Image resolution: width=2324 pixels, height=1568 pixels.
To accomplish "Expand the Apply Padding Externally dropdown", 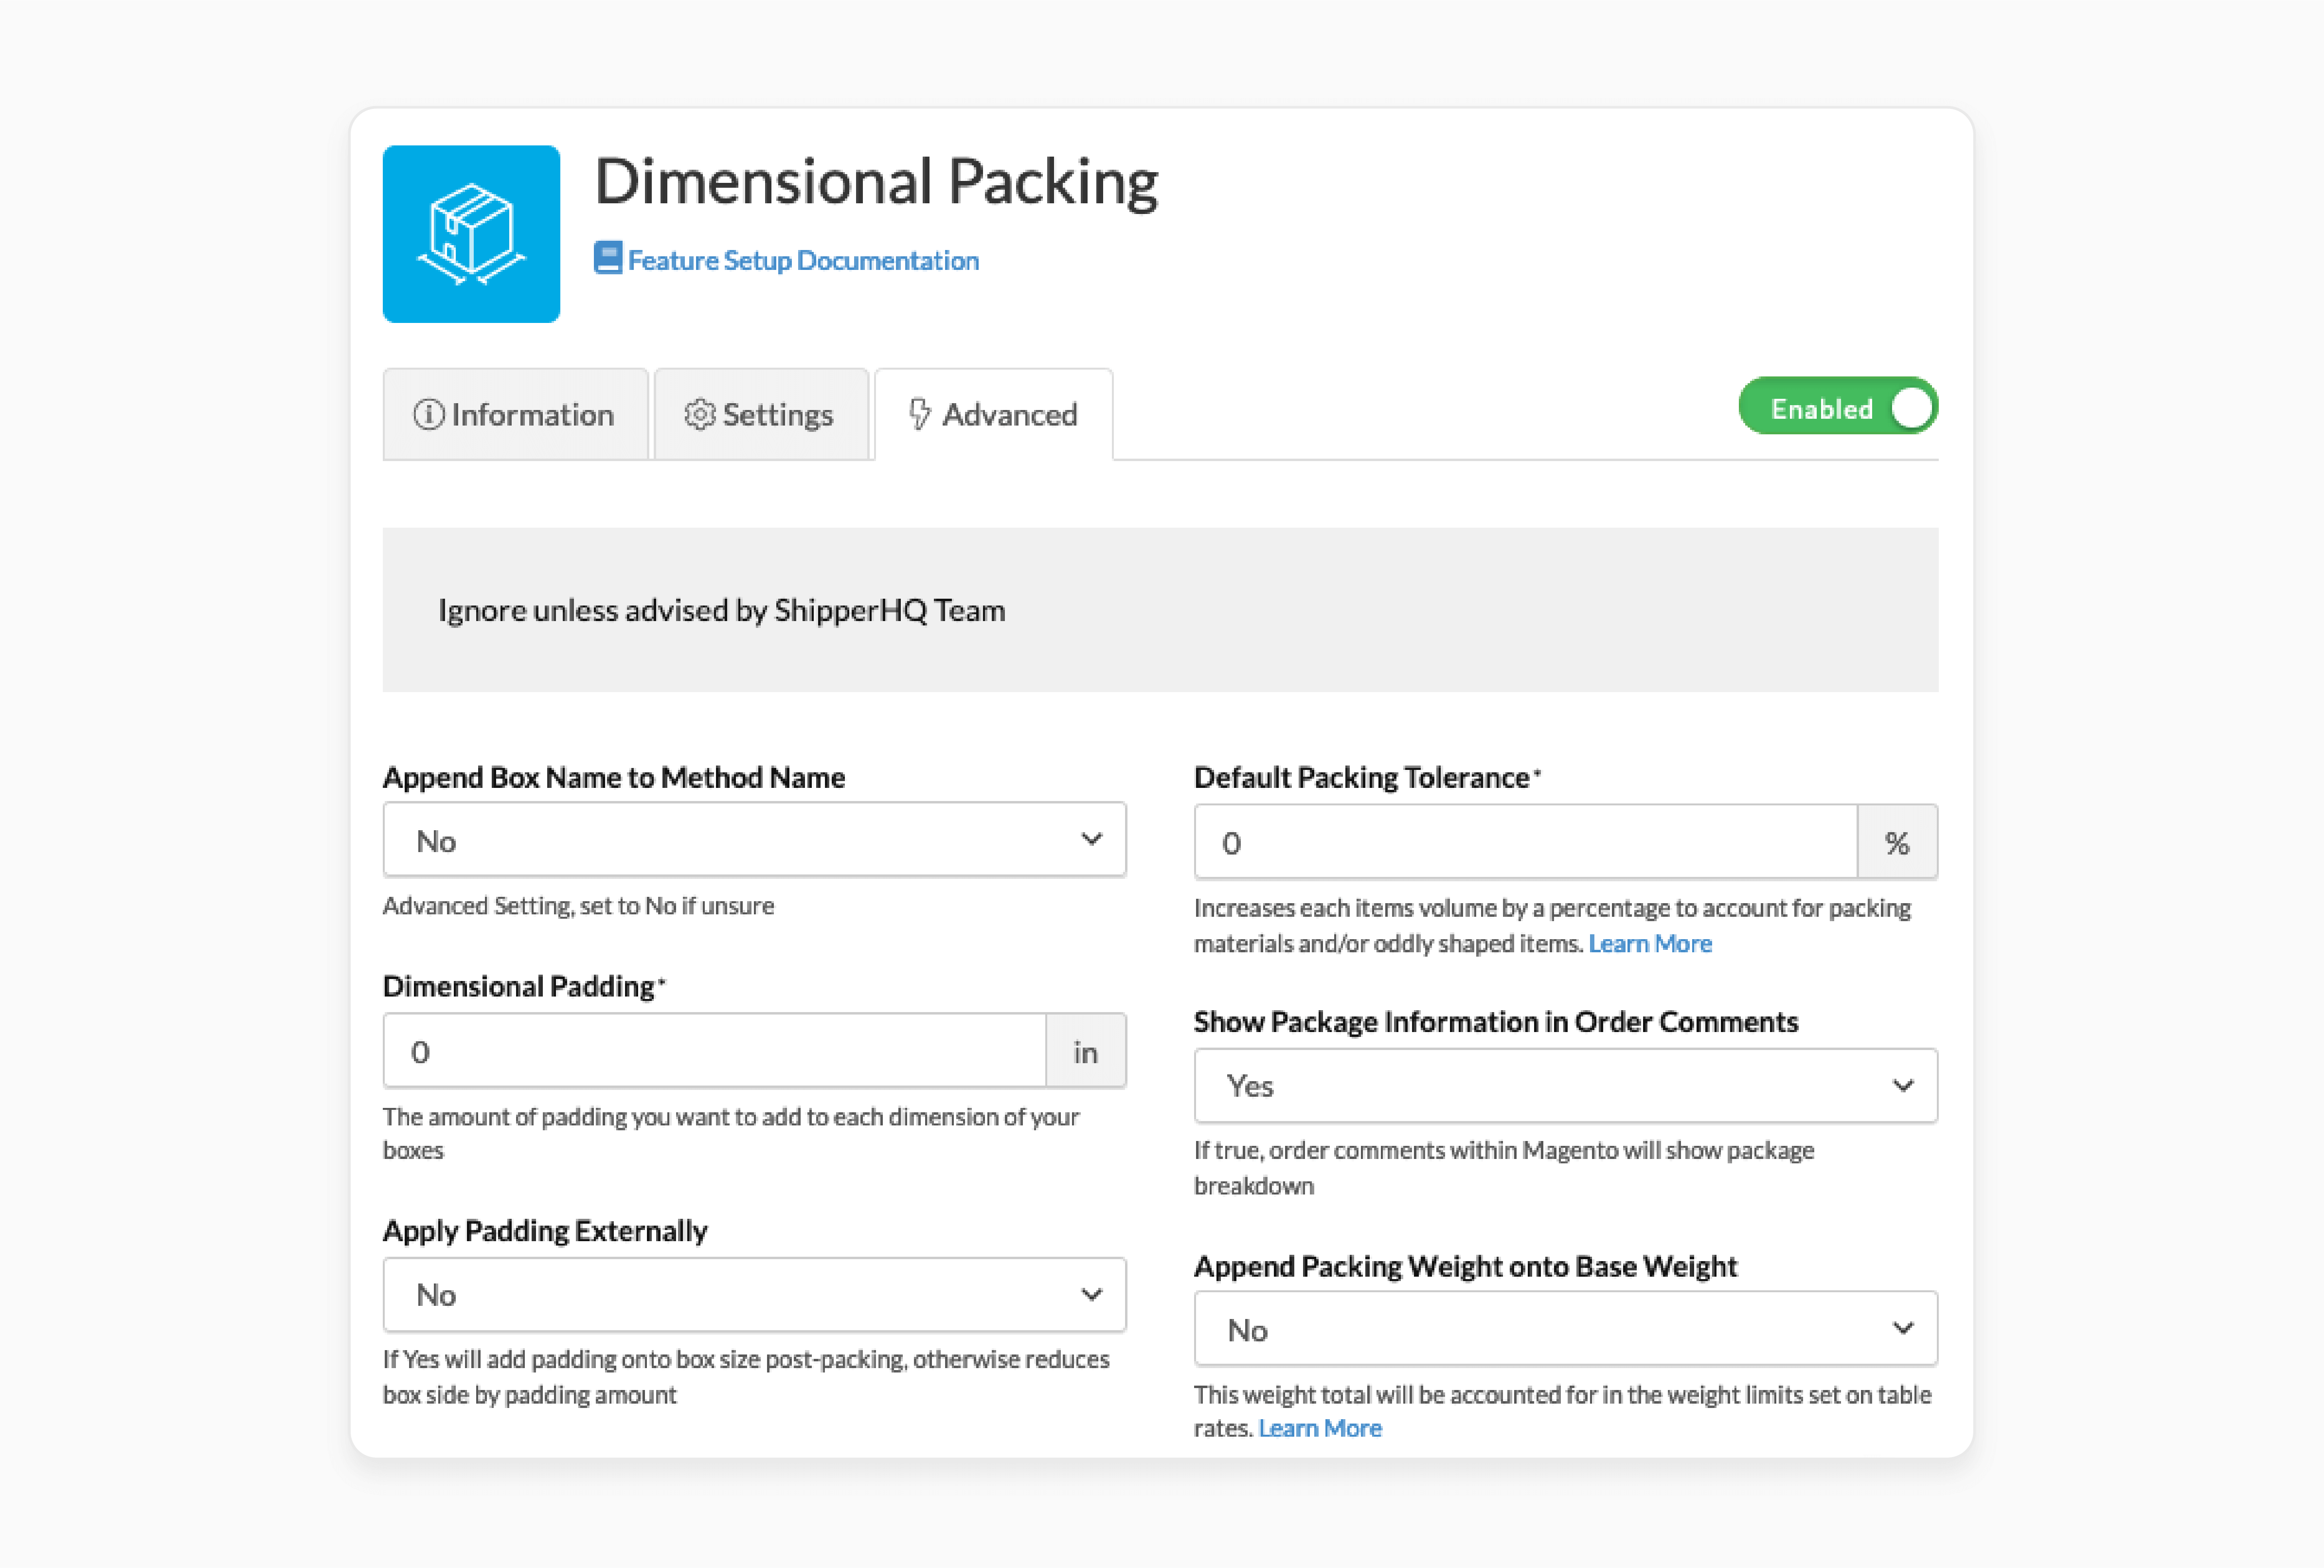I will [754, 1294].
